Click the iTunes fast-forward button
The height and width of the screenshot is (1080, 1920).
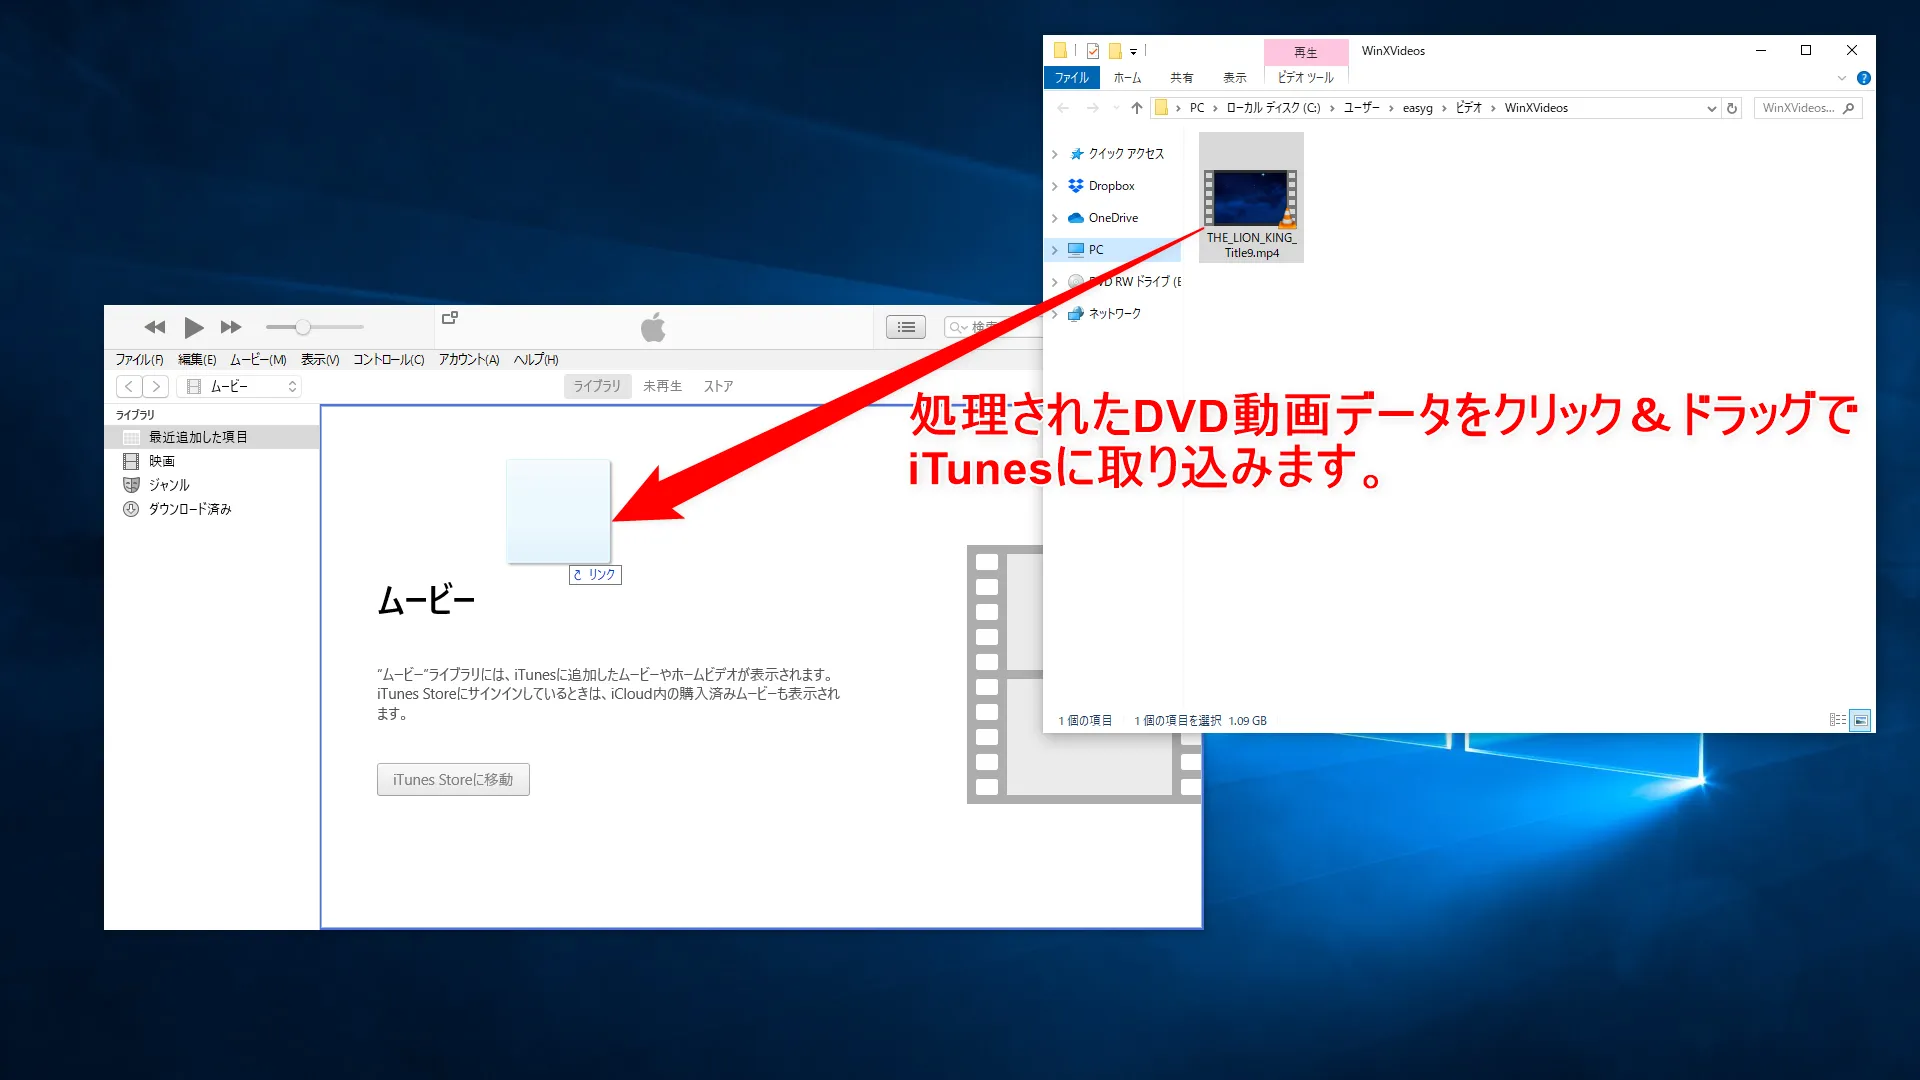231,327
